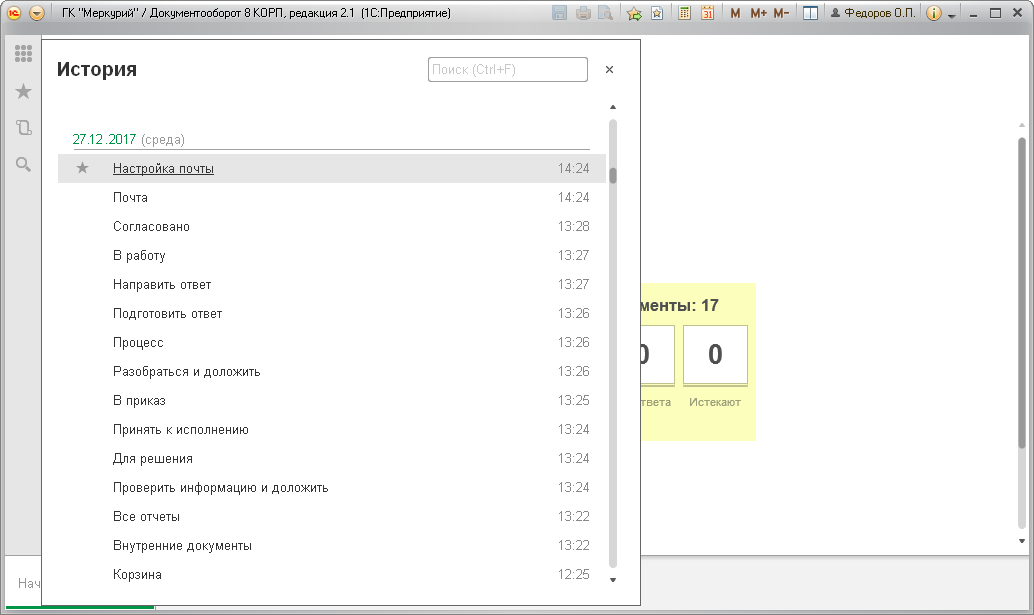This screenshot has height=615, width=1034.
Task: Open the Print preview icon
Action: [x=605, y=13]
